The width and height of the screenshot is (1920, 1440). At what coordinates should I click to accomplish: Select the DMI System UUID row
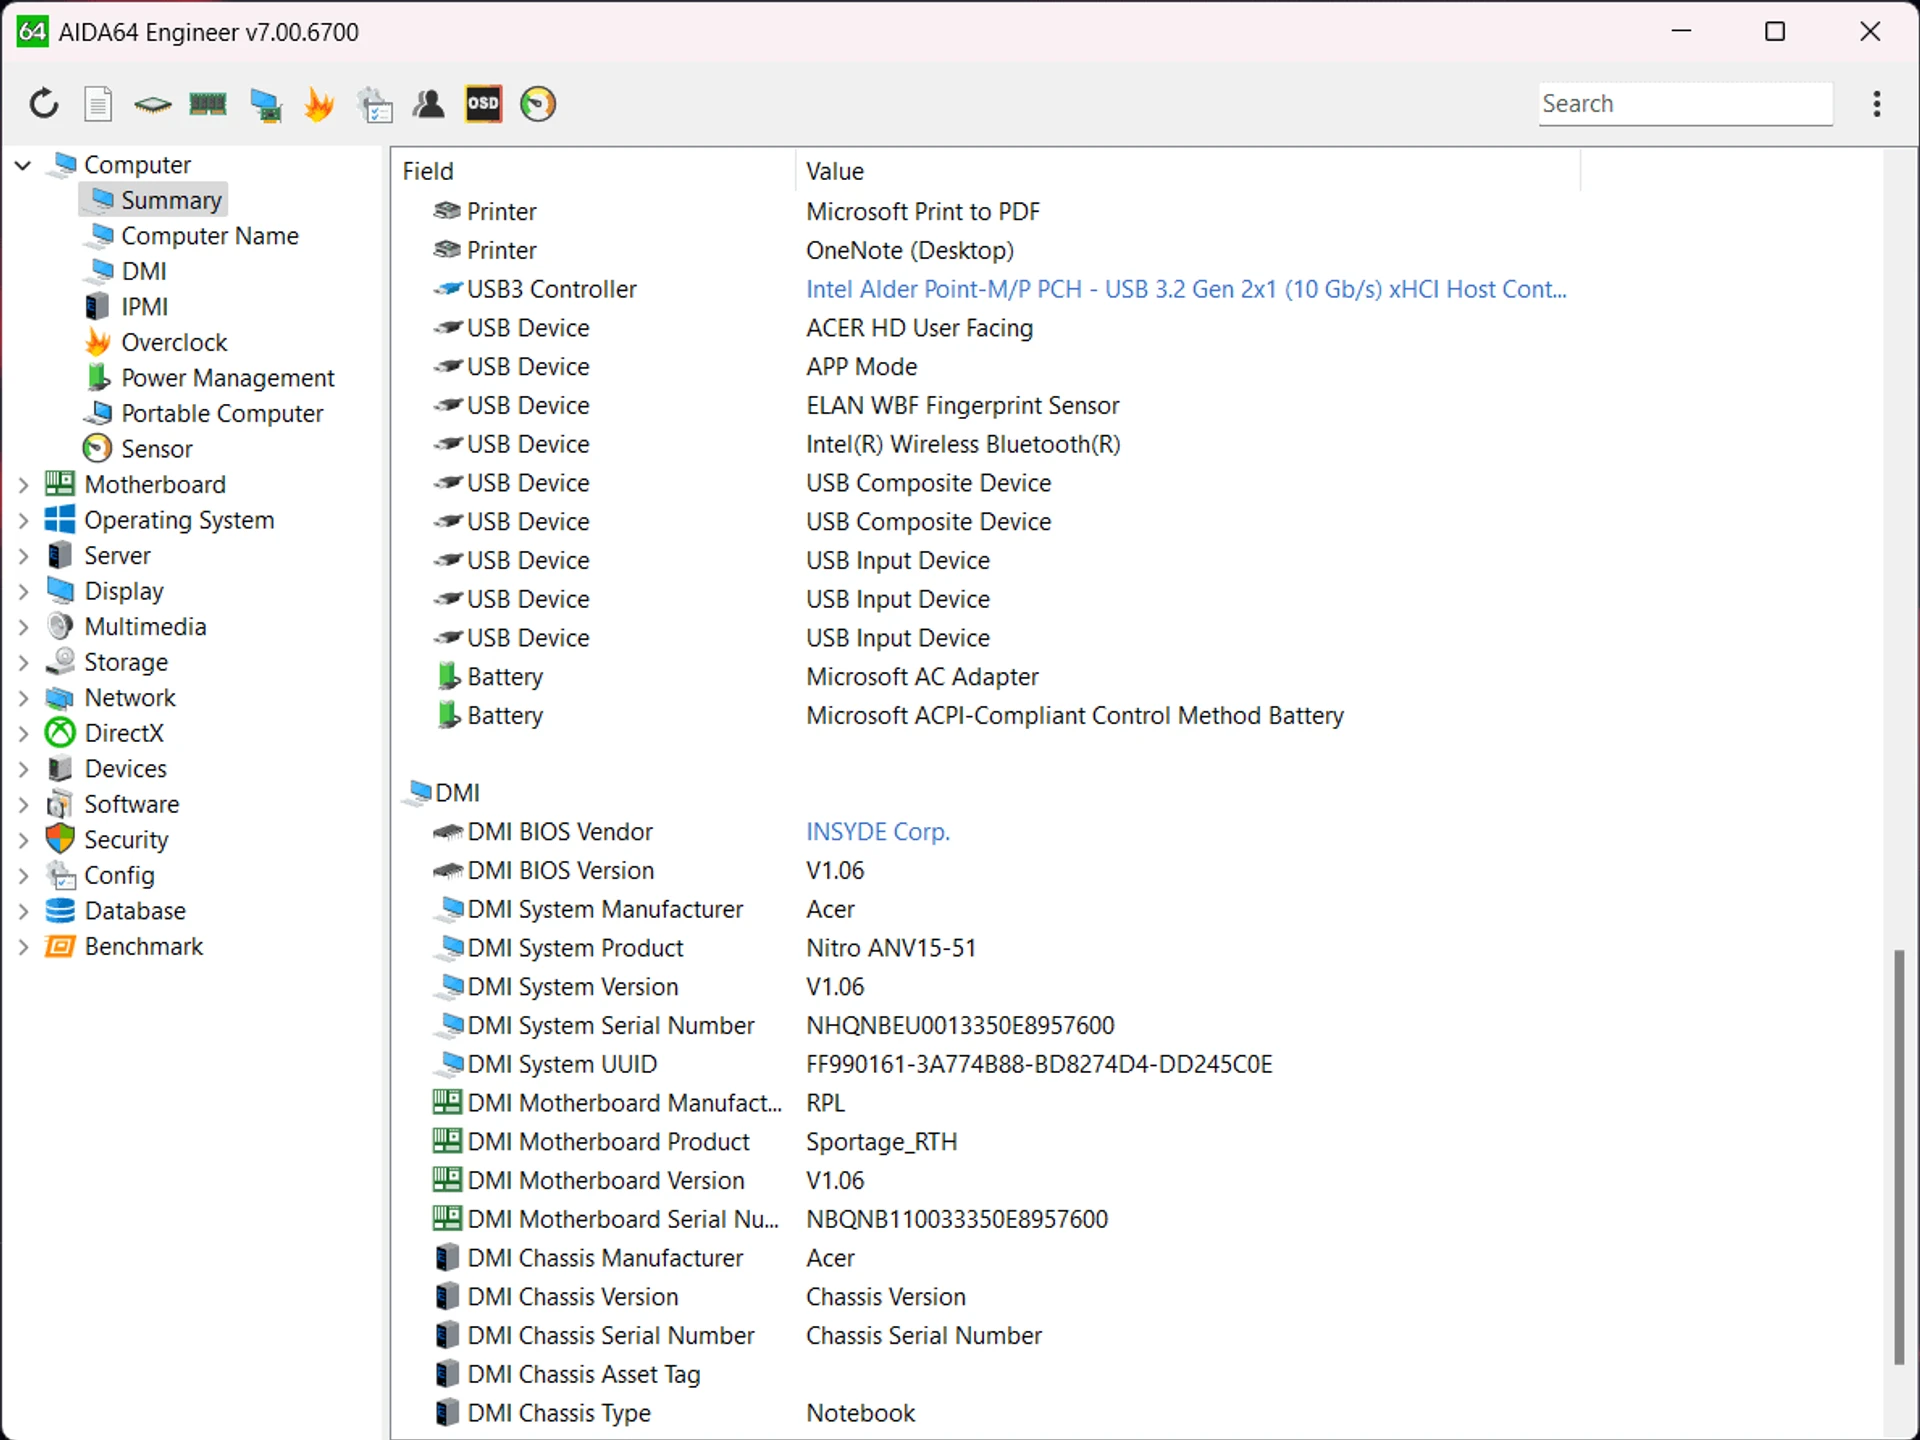984,1064
